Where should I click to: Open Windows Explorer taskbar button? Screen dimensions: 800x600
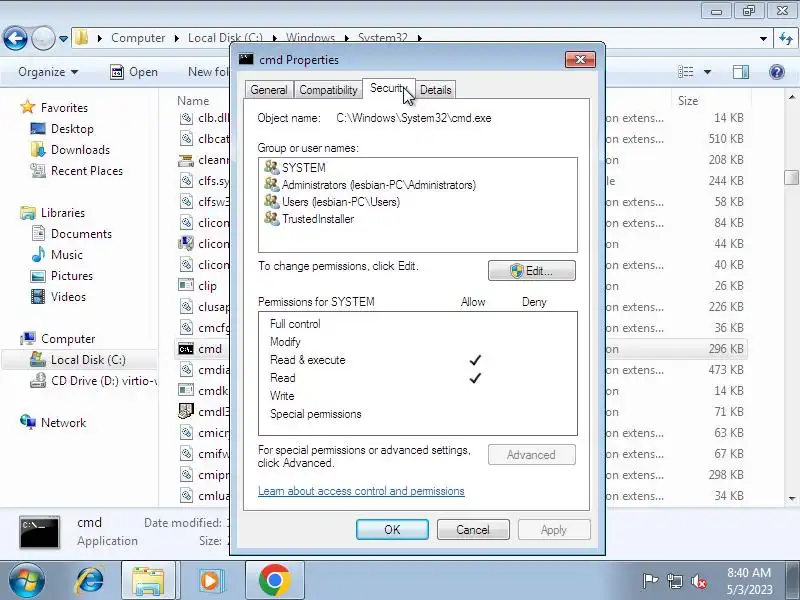point(148,581)
